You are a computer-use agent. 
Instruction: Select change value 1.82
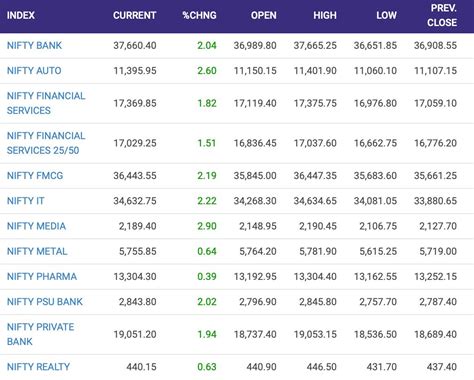(x=207, y=103)
